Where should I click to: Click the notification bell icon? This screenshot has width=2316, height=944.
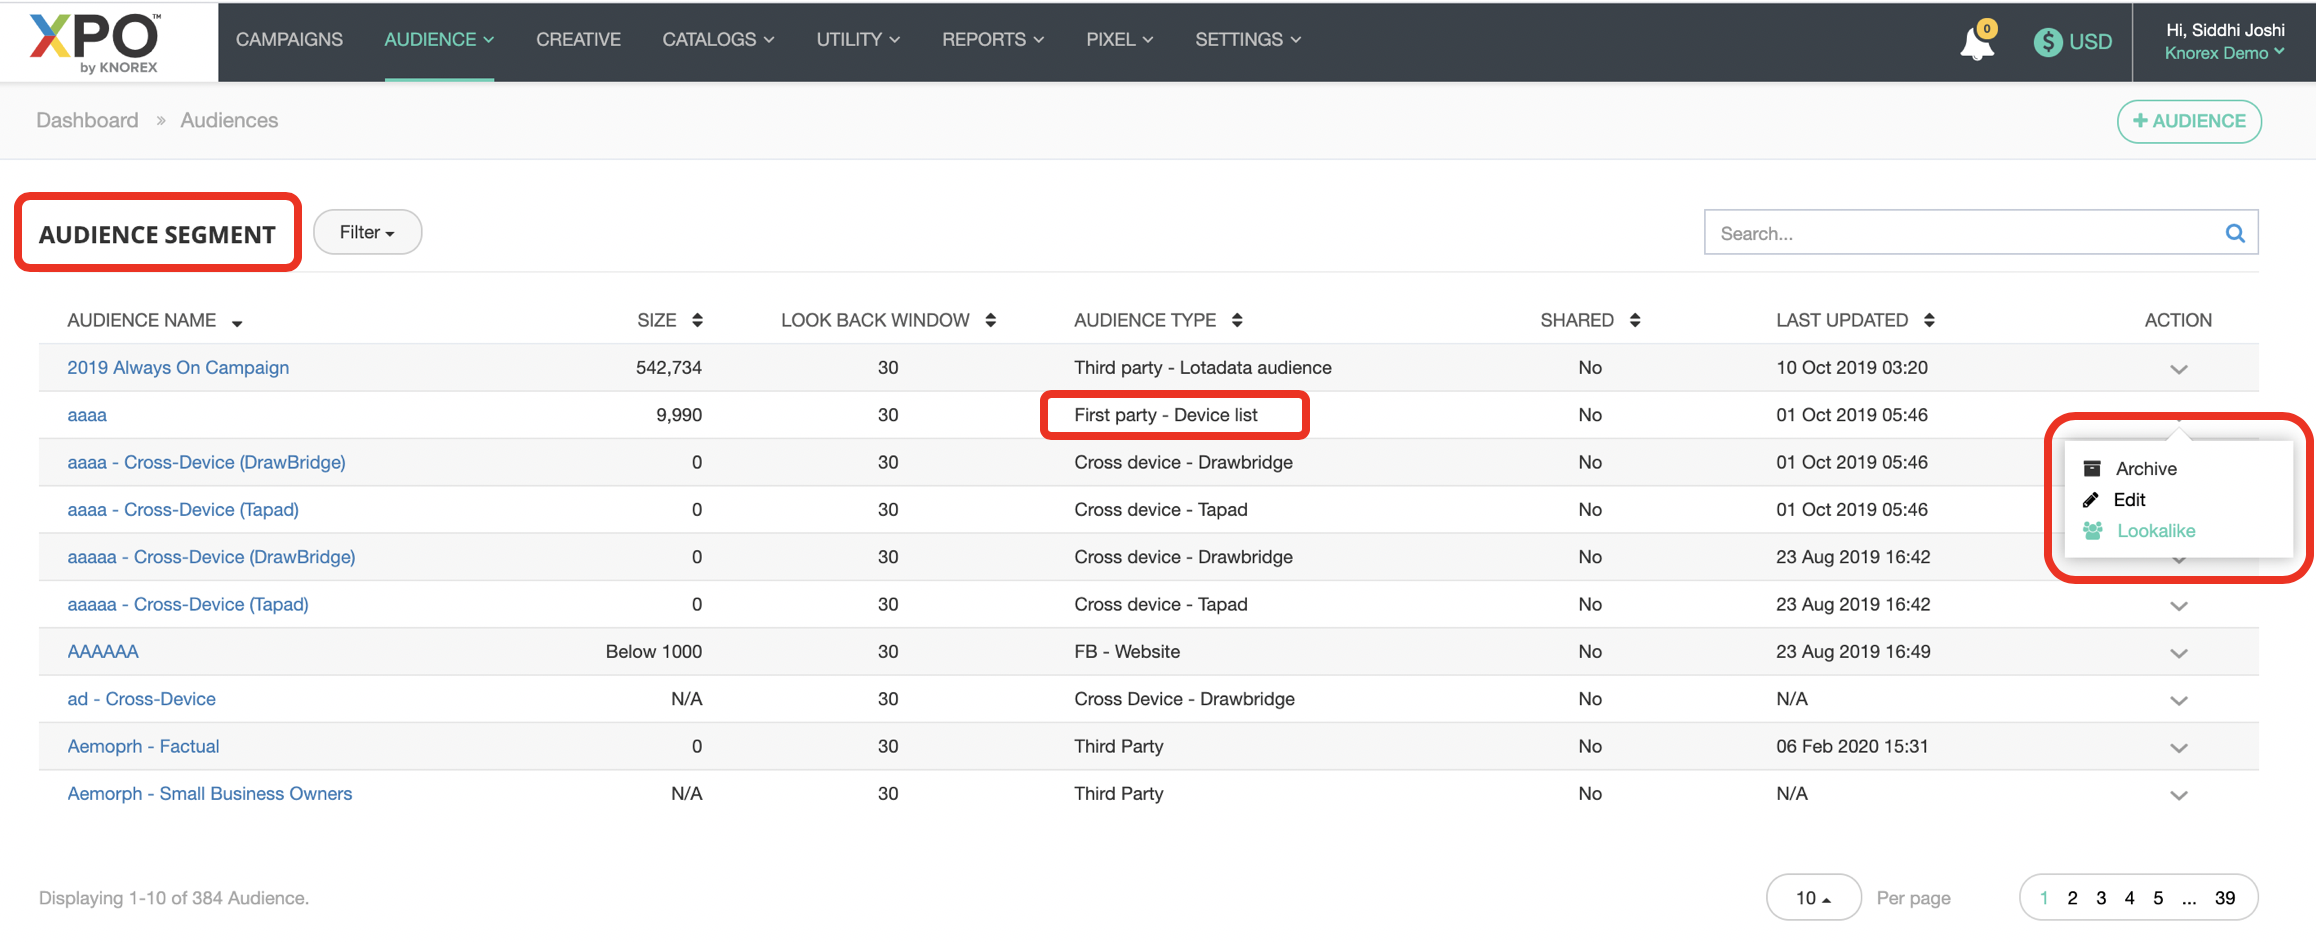coord(1976,43)
